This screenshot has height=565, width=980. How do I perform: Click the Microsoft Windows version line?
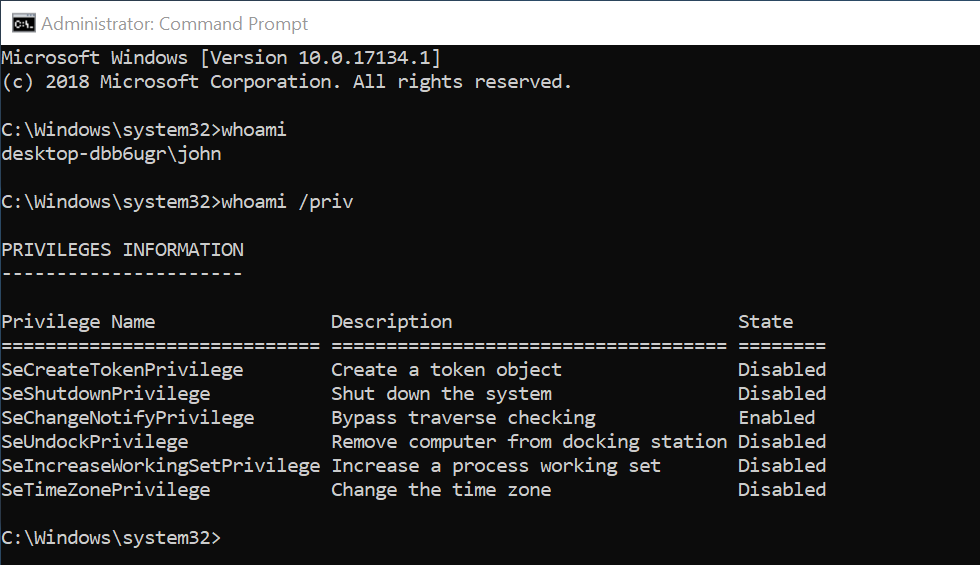[220, 58]
